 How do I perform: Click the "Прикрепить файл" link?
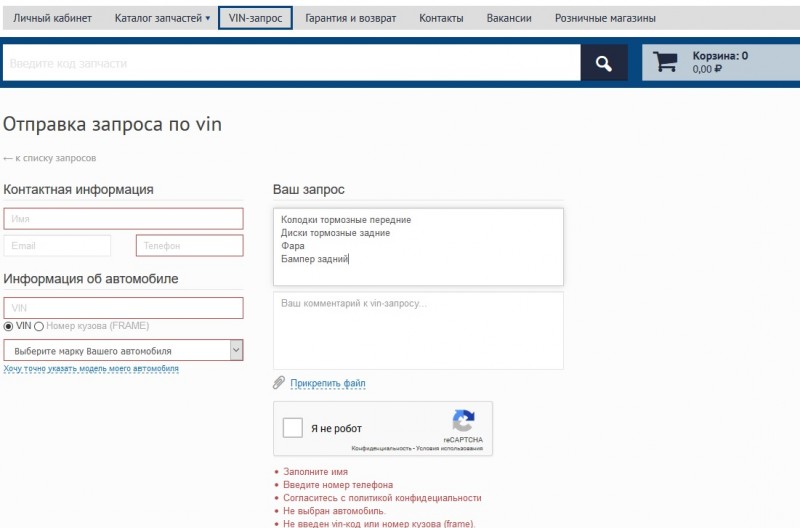tap(327, 383)
